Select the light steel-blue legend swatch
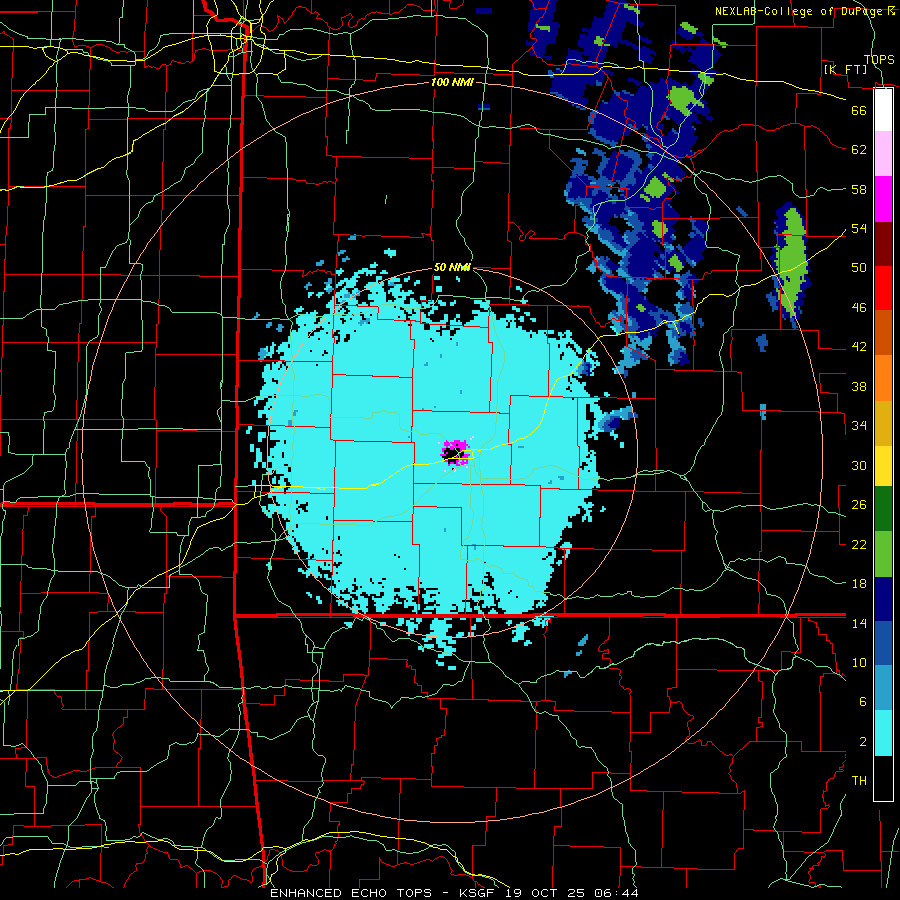Screen dimensions: 900x900 883,688
